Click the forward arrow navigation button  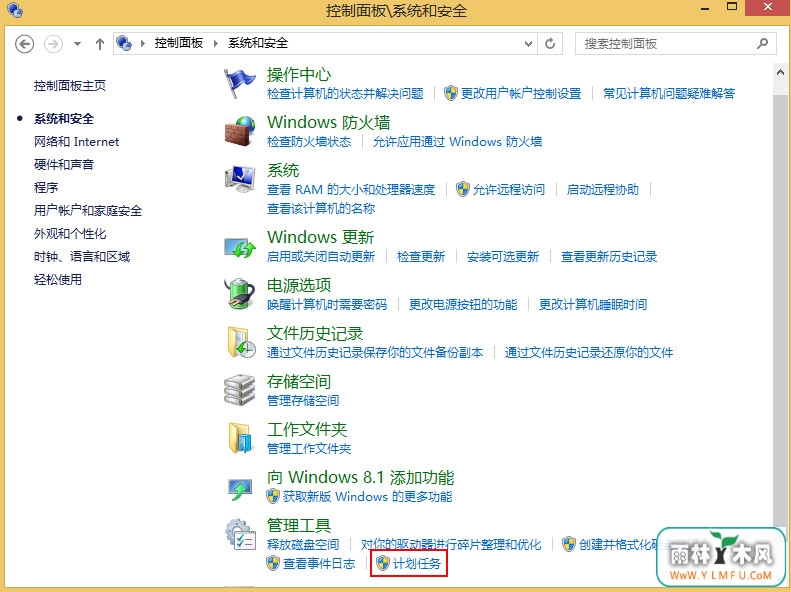pyautogui.click(x=53, y=44)
